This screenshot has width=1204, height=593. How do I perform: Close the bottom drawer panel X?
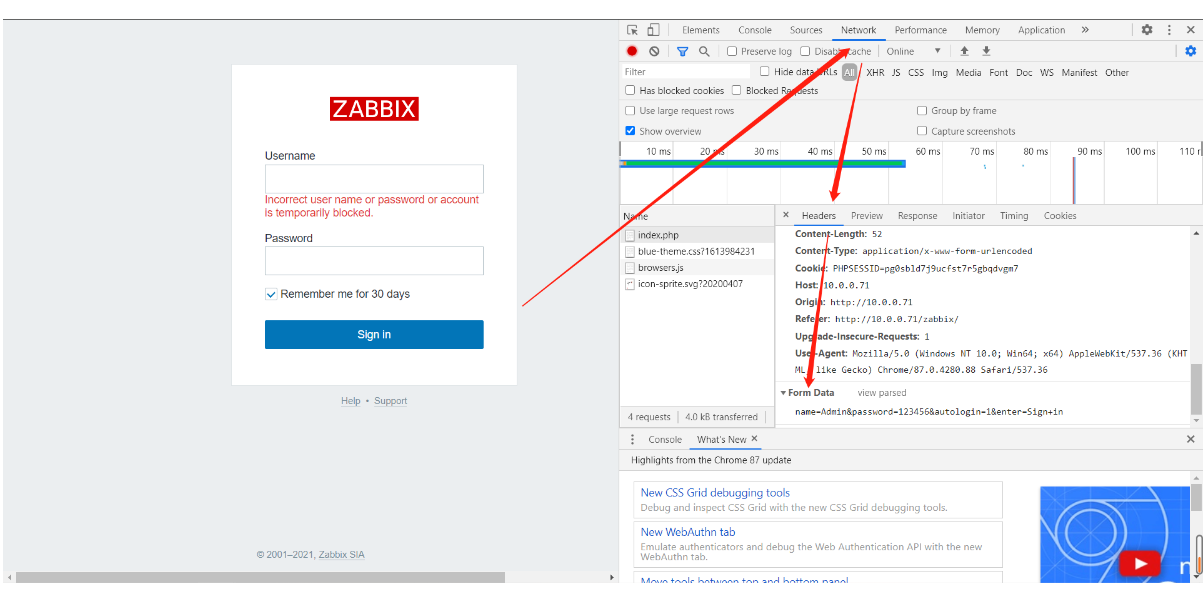pos(1190,439)
